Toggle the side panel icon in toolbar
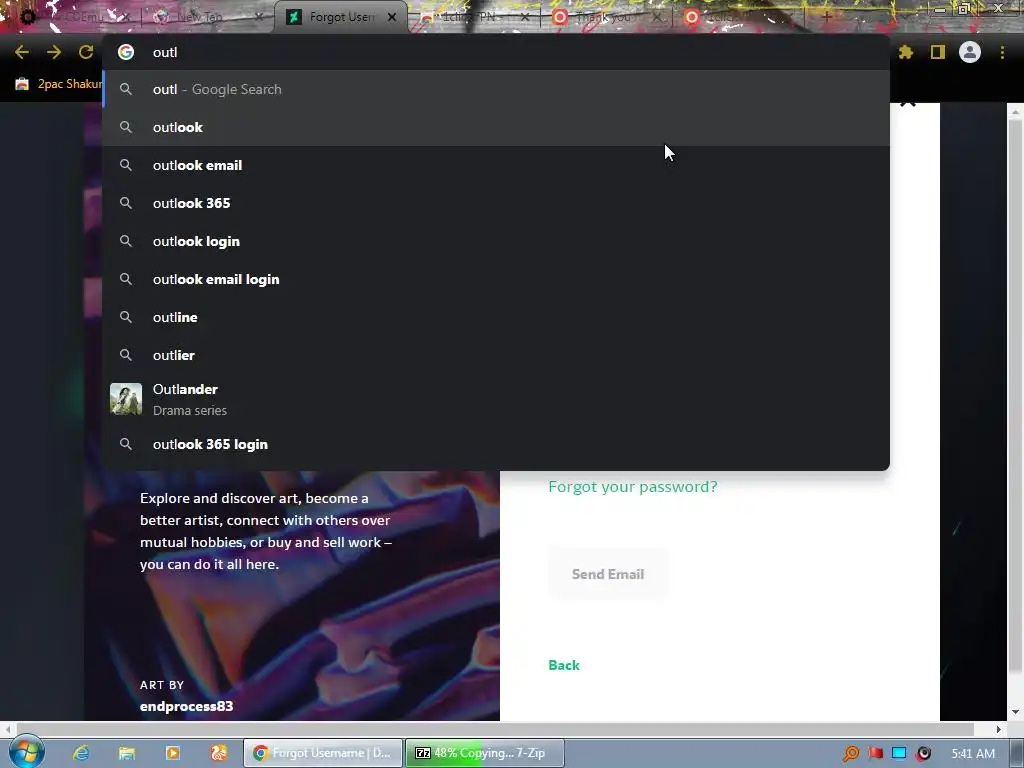Image resolution: width=1024 pixels, height=768 pixels. coord(938,52)
